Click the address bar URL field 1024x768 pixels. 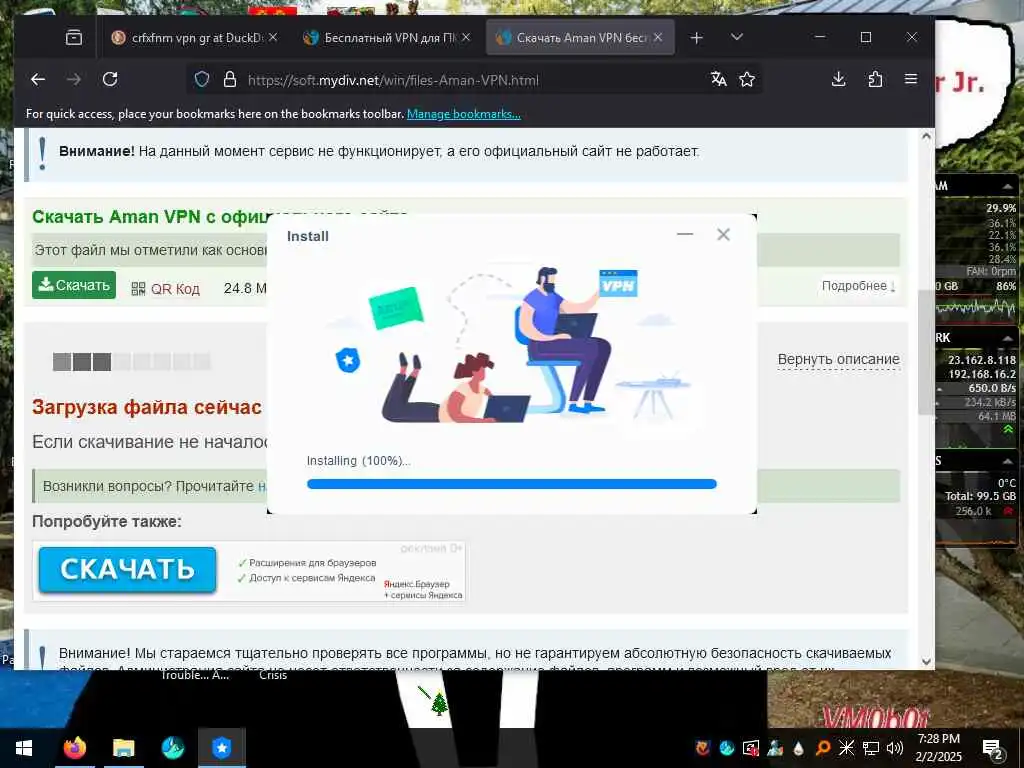pyautogui.click(x=473, y=80)
